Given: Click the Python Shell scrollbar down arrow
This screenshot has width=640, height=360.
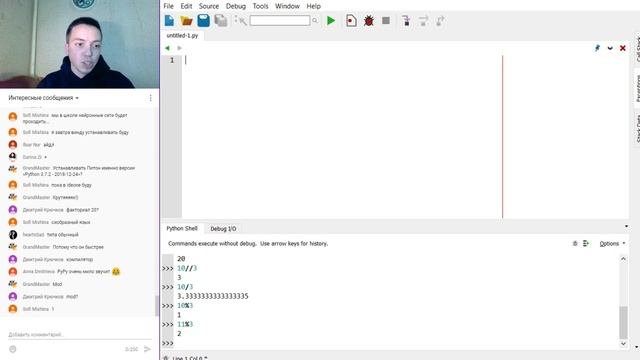Looking at the screenshot, I should pyautogui.click(x=623, y=344).
